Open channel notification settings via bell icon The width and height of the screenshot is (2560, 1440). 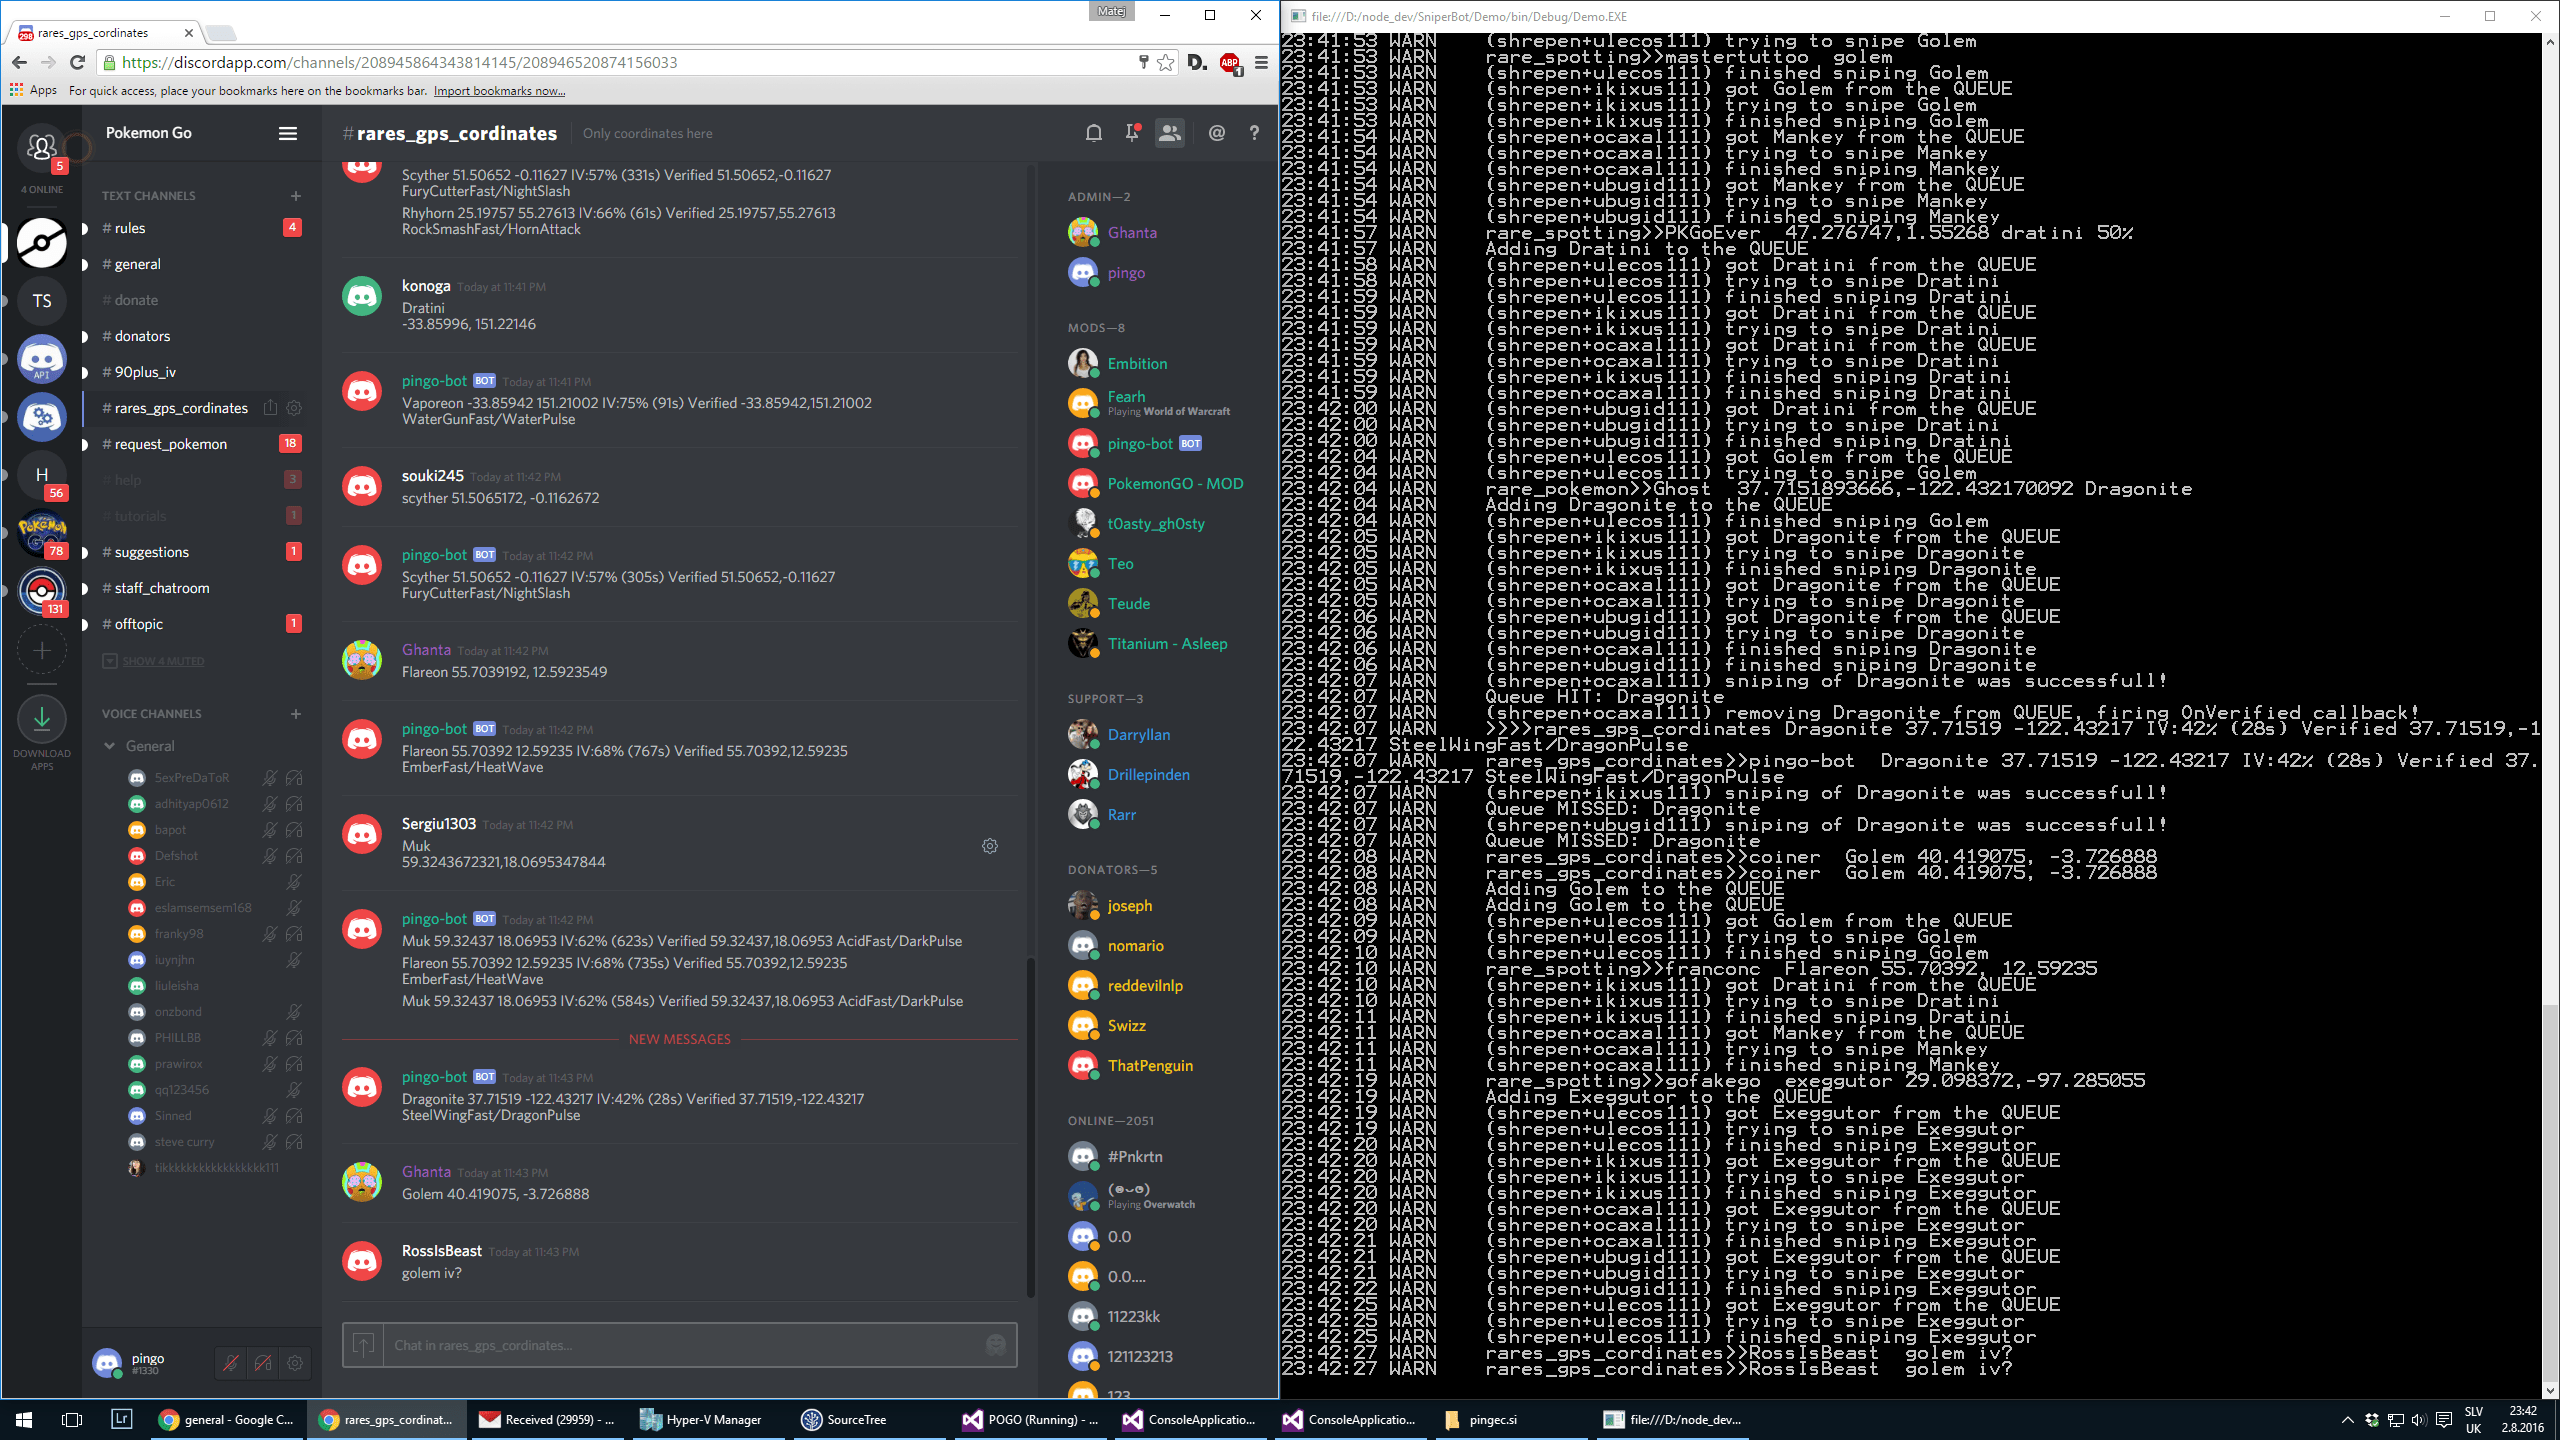pyautogui.click(x=1093, y=132)
